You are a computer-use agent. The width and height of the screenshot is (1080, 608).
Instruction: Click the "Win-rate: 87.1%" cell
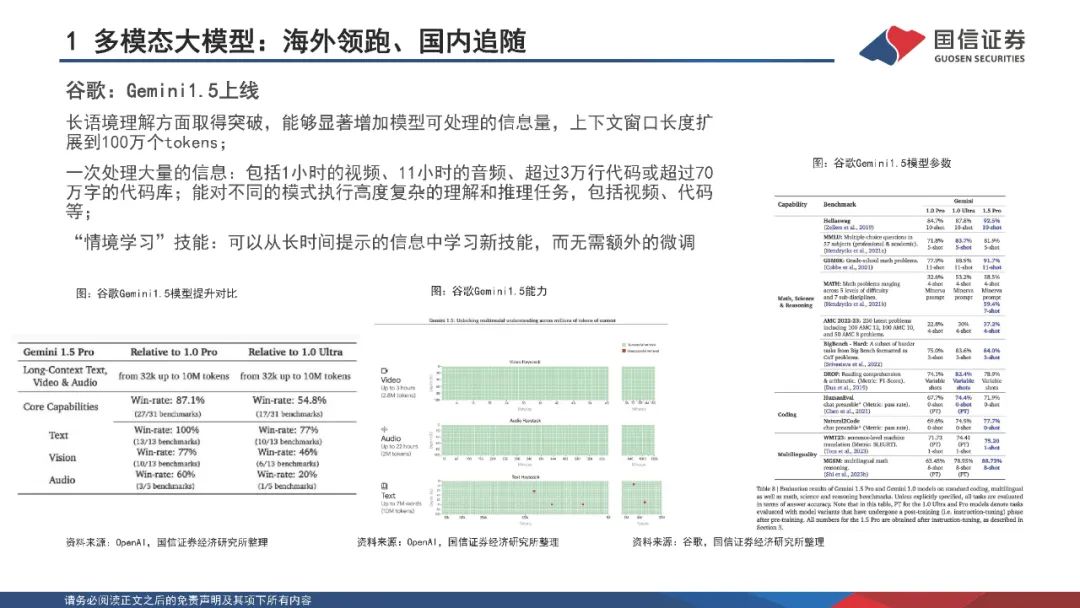click(167, 400)
